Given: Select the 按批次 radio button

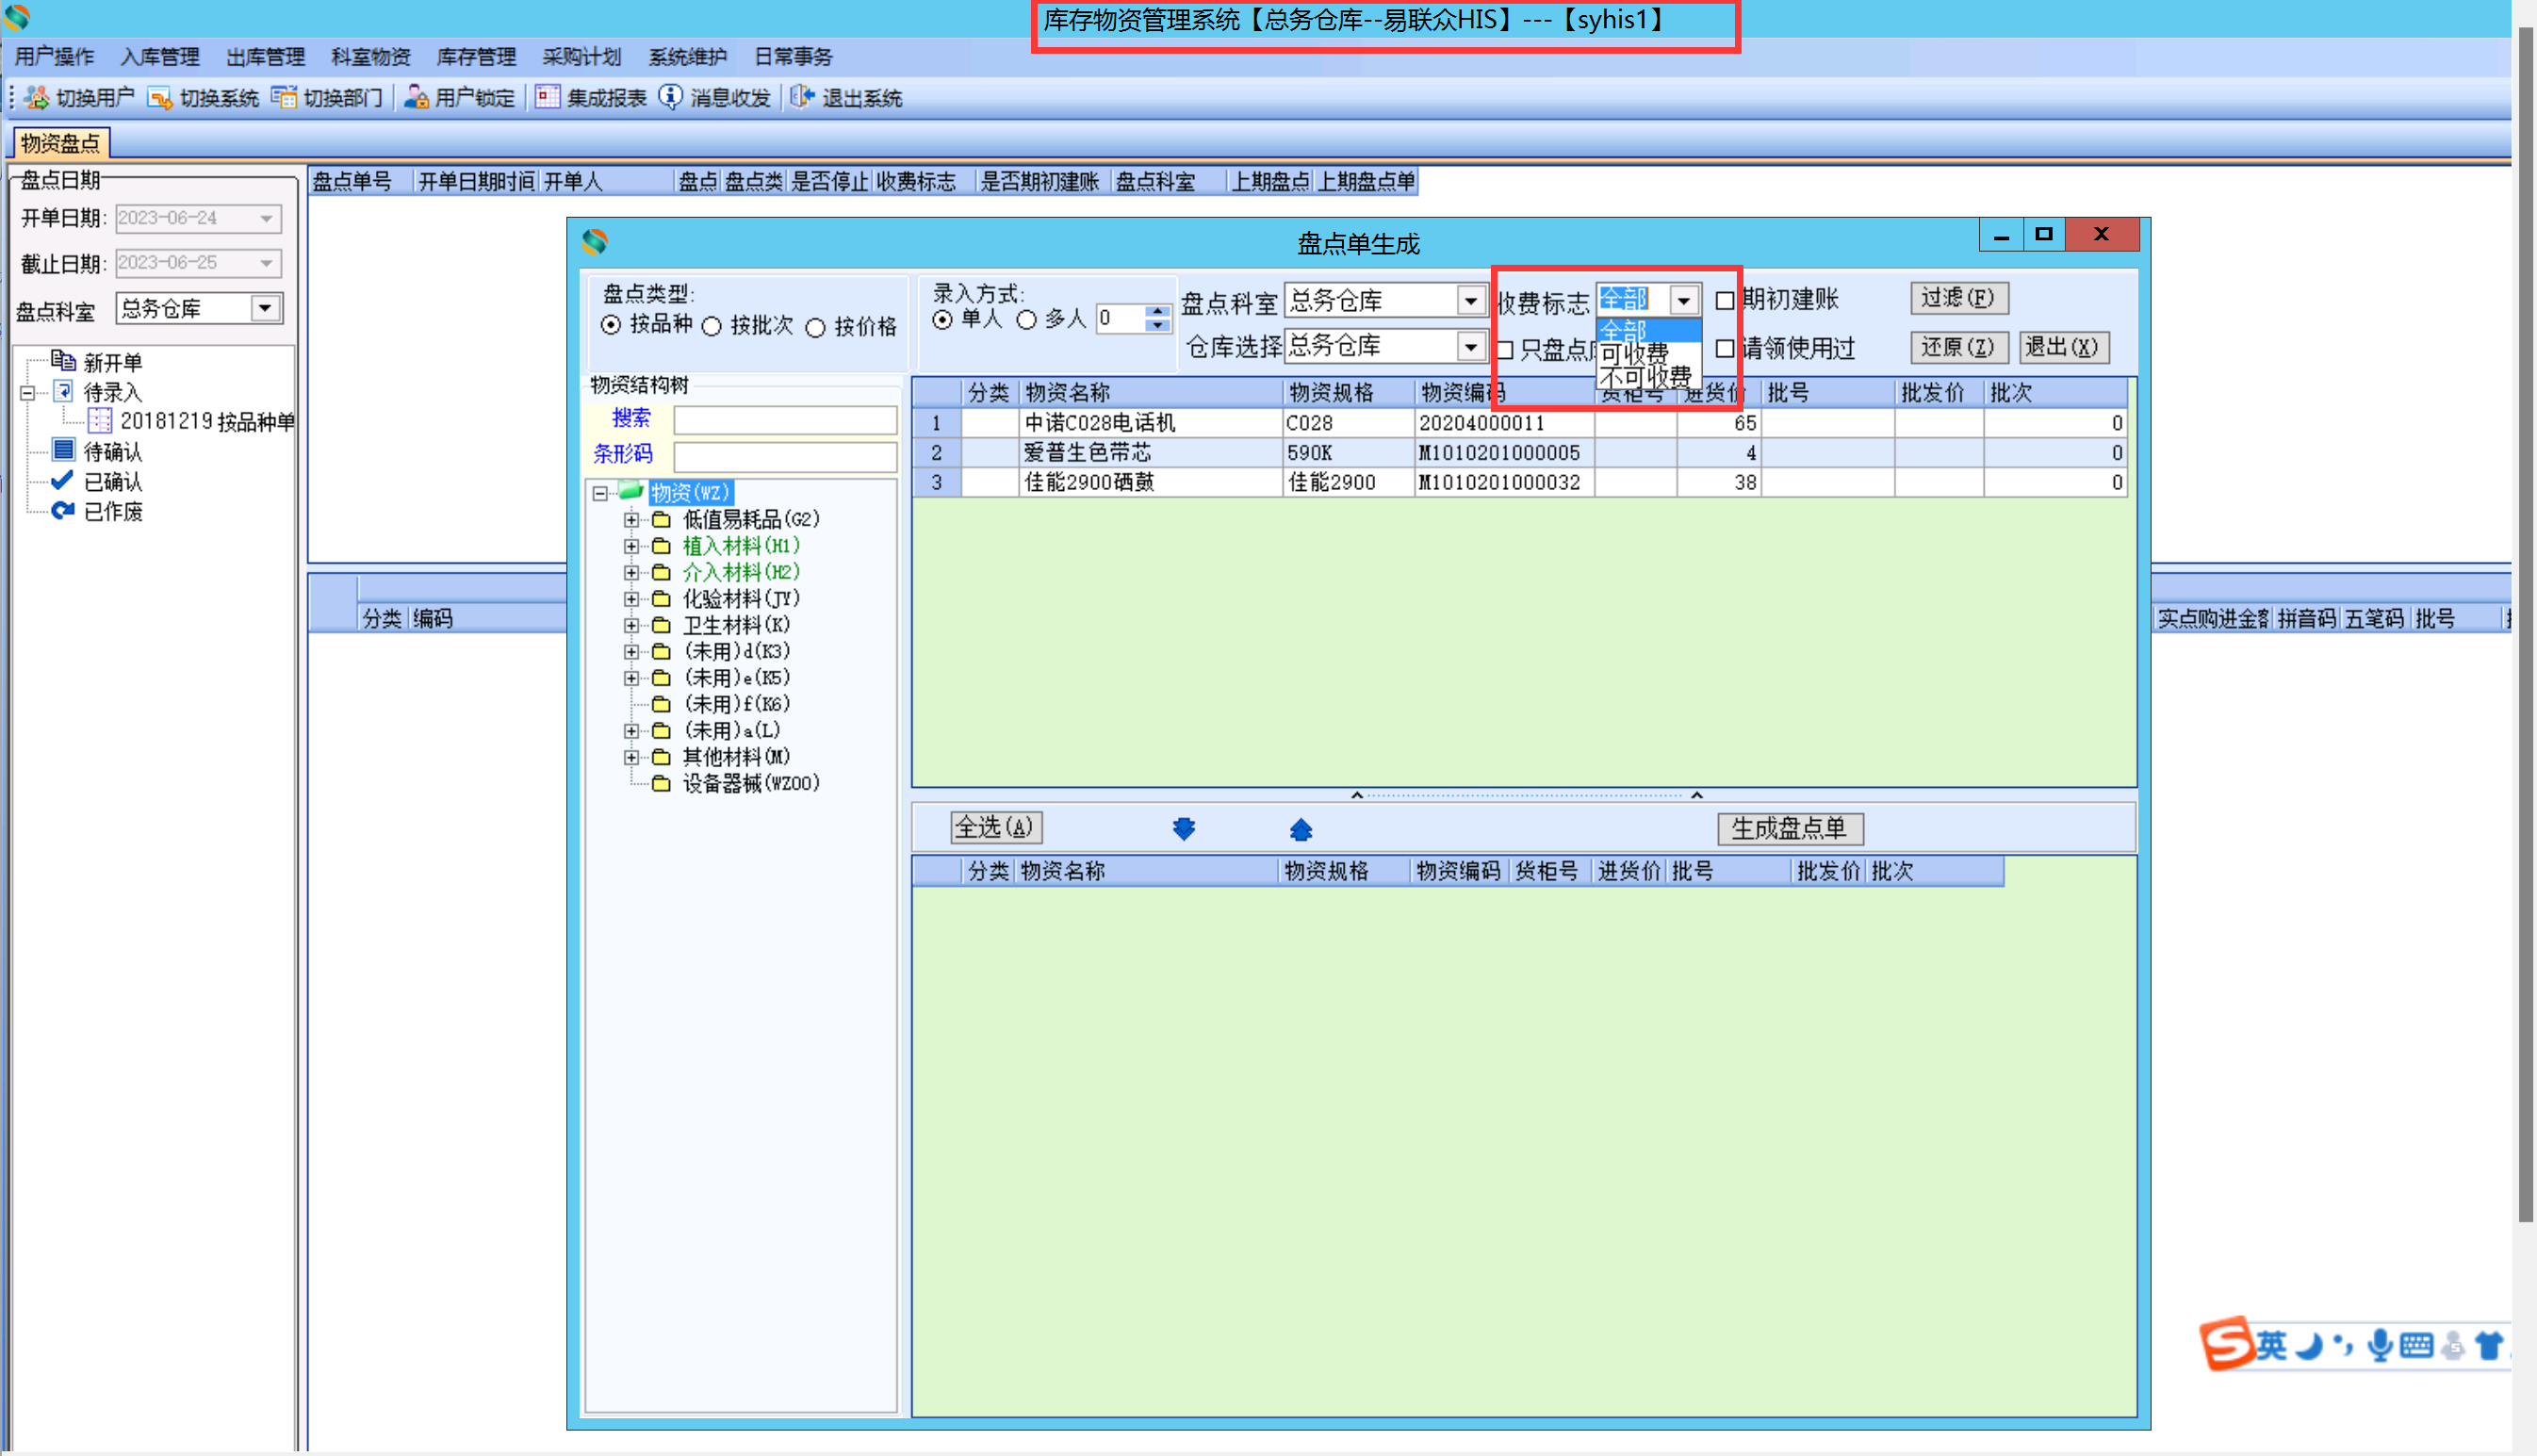Looking at the screenshot, I should pos(712,327).
